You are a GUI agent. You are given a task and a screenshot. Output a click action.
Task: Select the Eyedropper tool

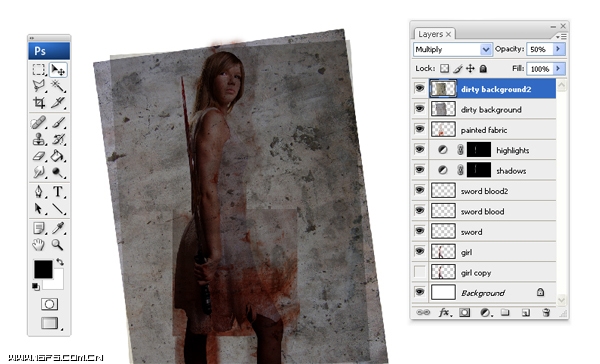58,228
